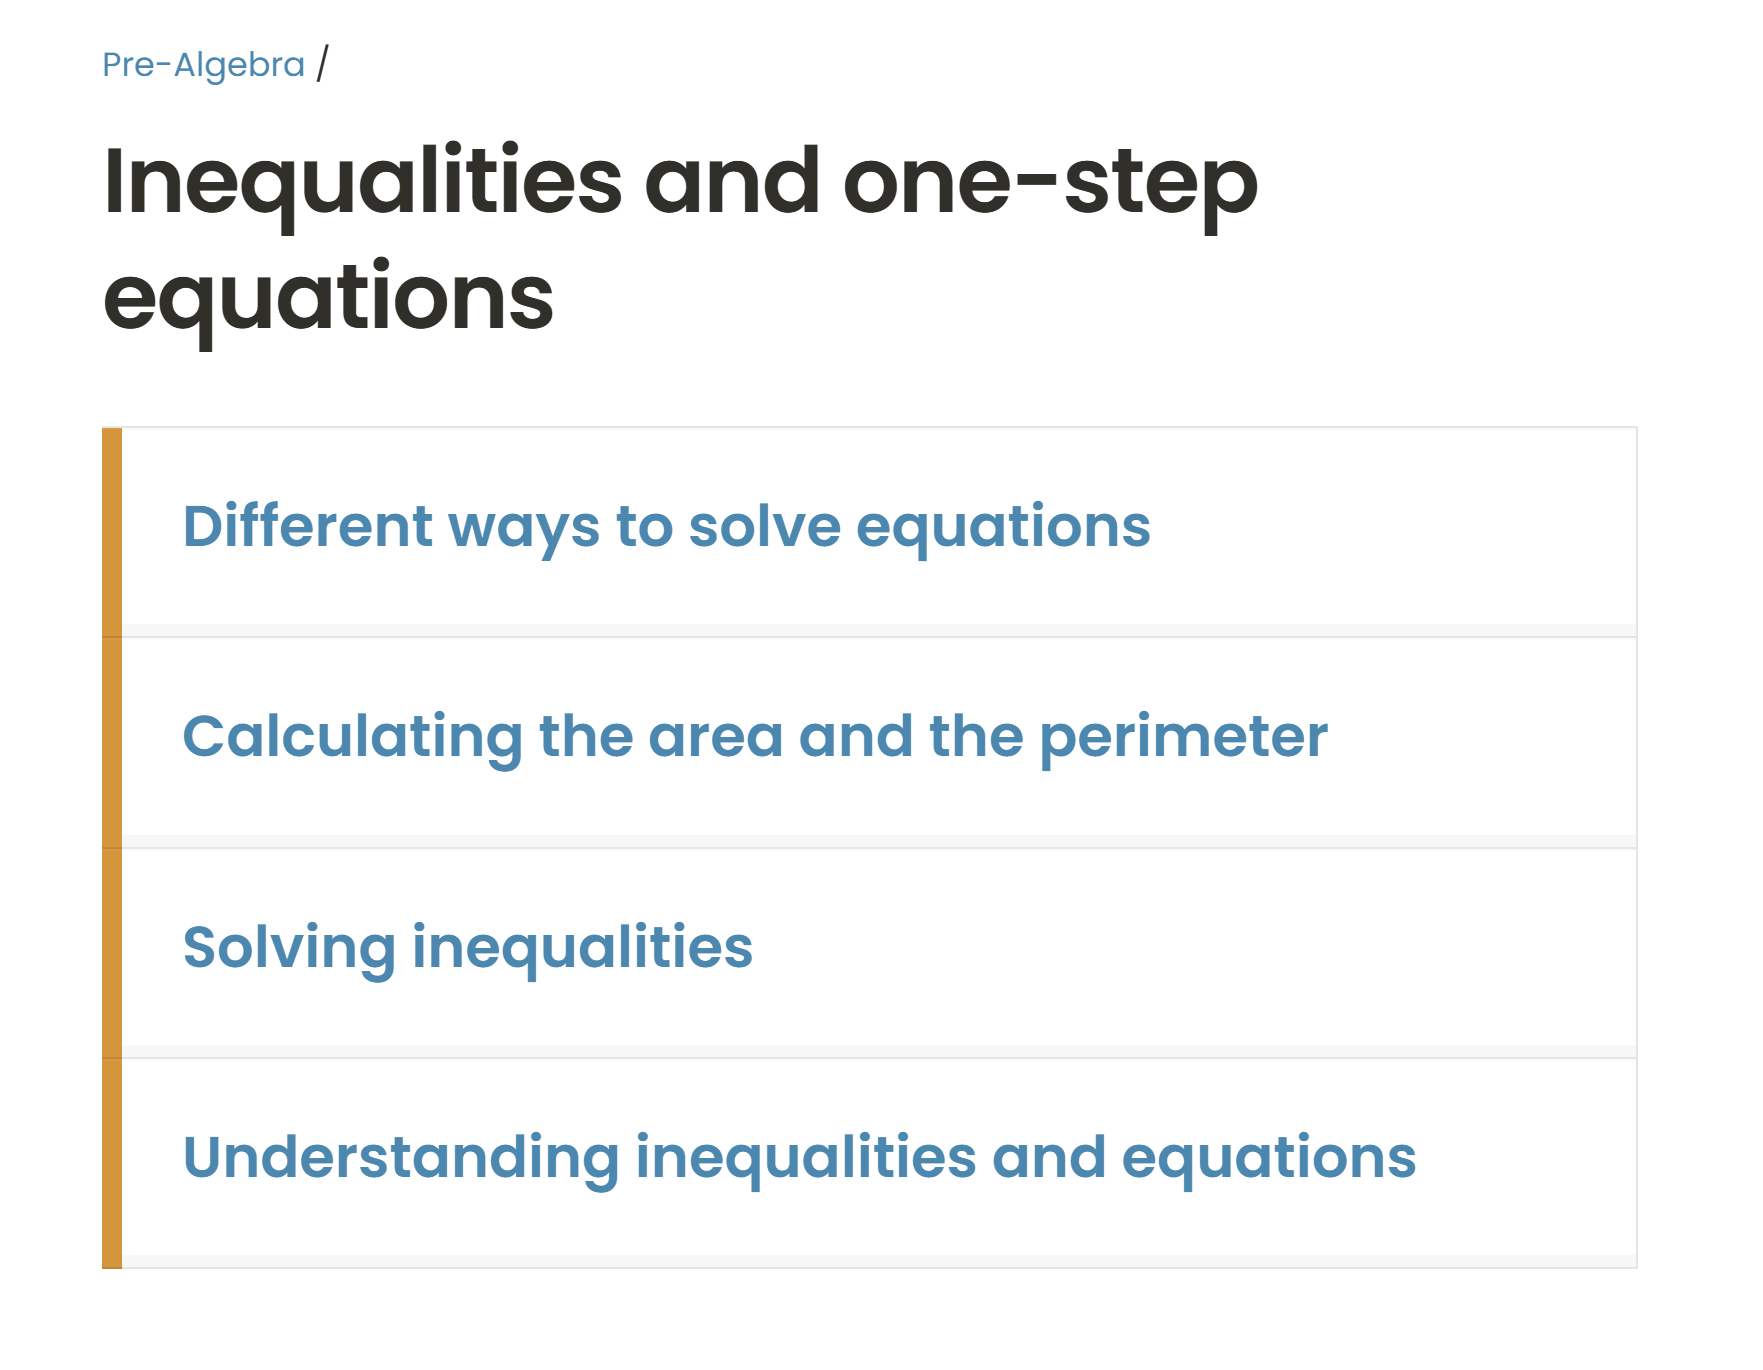Click orange bar beside 'Solving inequalities'
This screenshot has width=1763, height=1370.
tap(112, 952)
